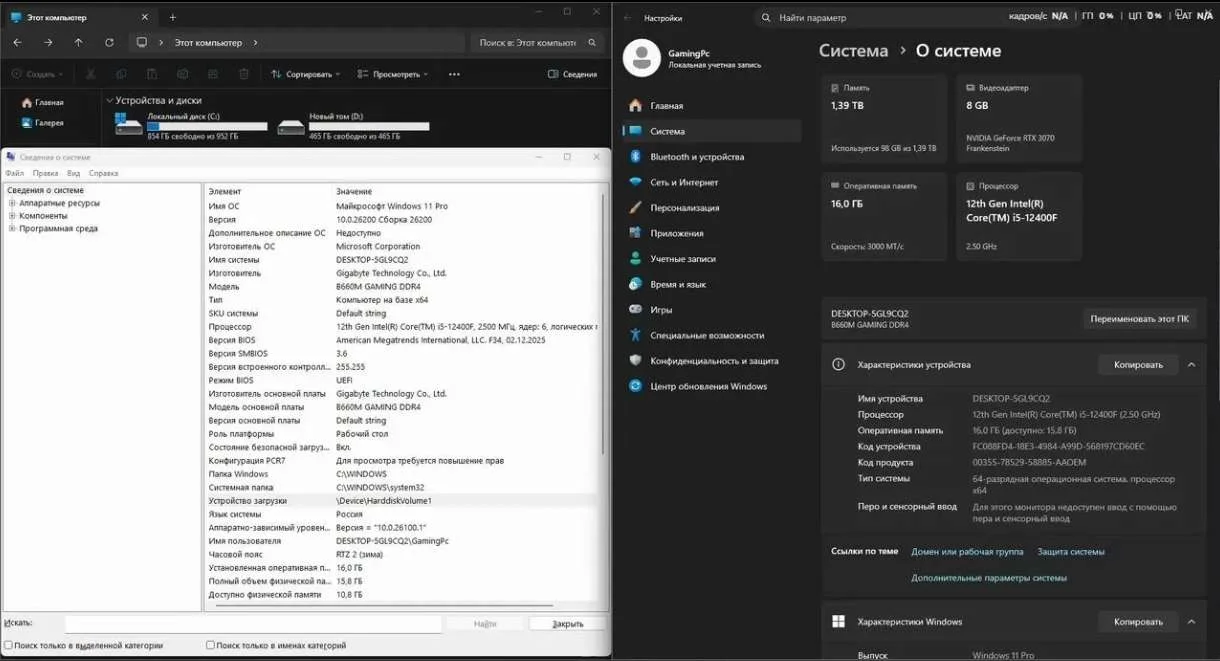Viewport: 1220px width, 661px height.
Task: Click Система breadcrumb in Settings
Action: tap(853, 51)
